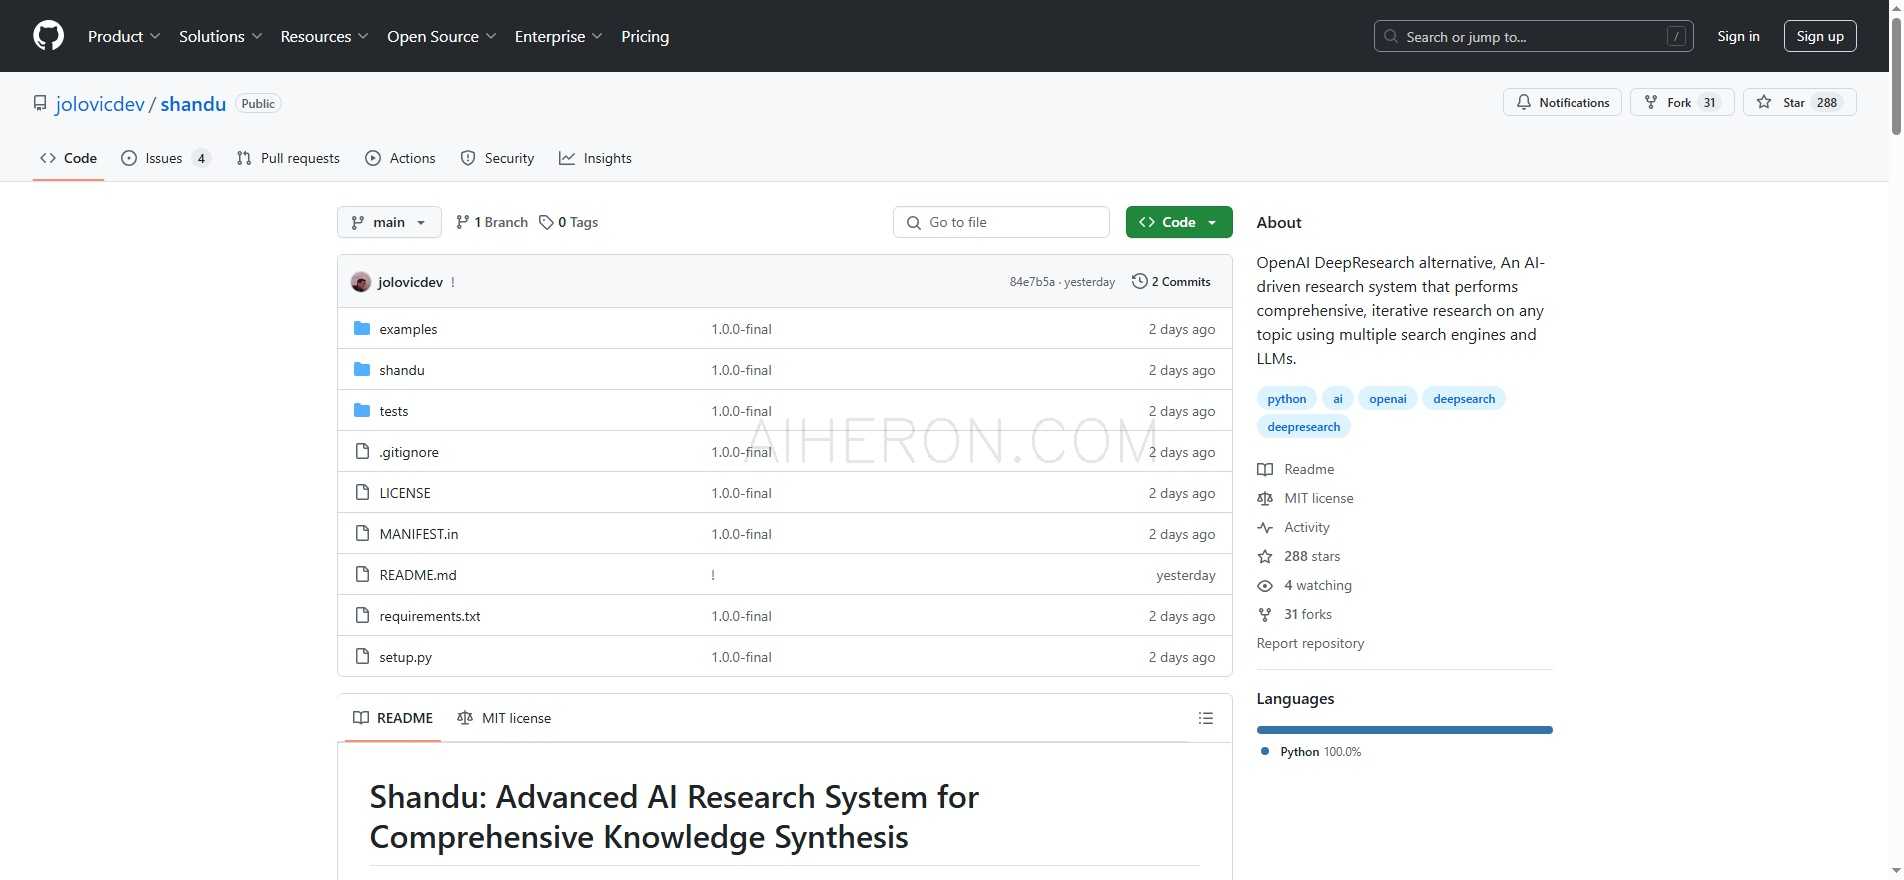Switch to the Code tab

pos(68,158)
